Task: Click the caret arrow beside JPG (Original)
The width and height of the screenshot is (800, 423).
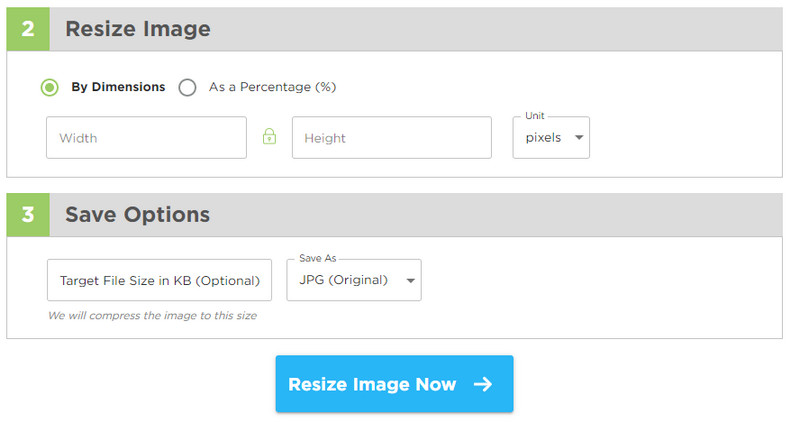Action: click(410, 280)
